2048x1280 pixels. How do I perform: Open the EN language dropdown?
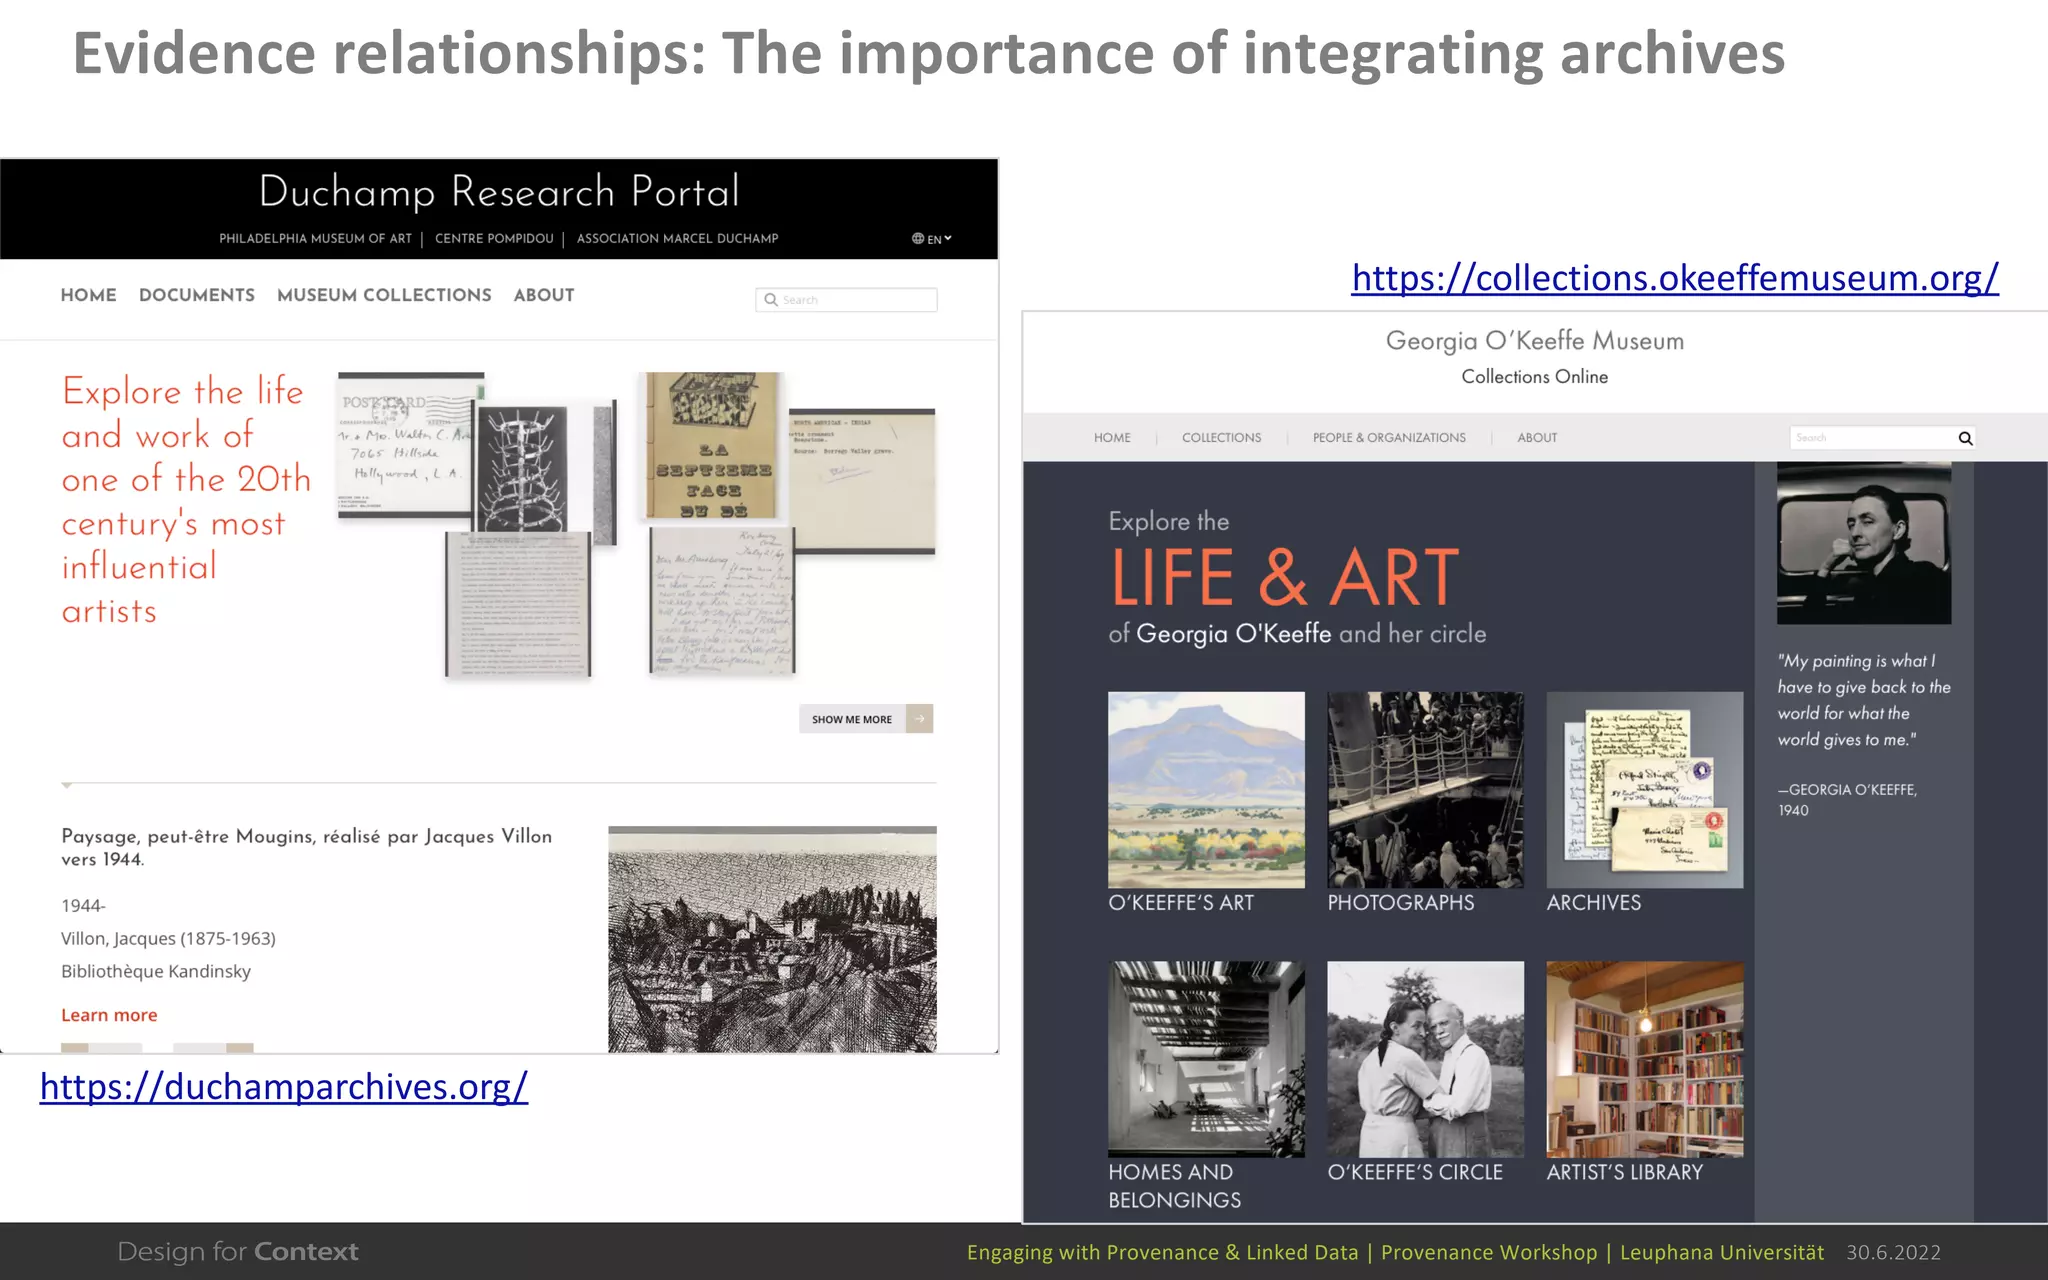[x=939, y=239]
